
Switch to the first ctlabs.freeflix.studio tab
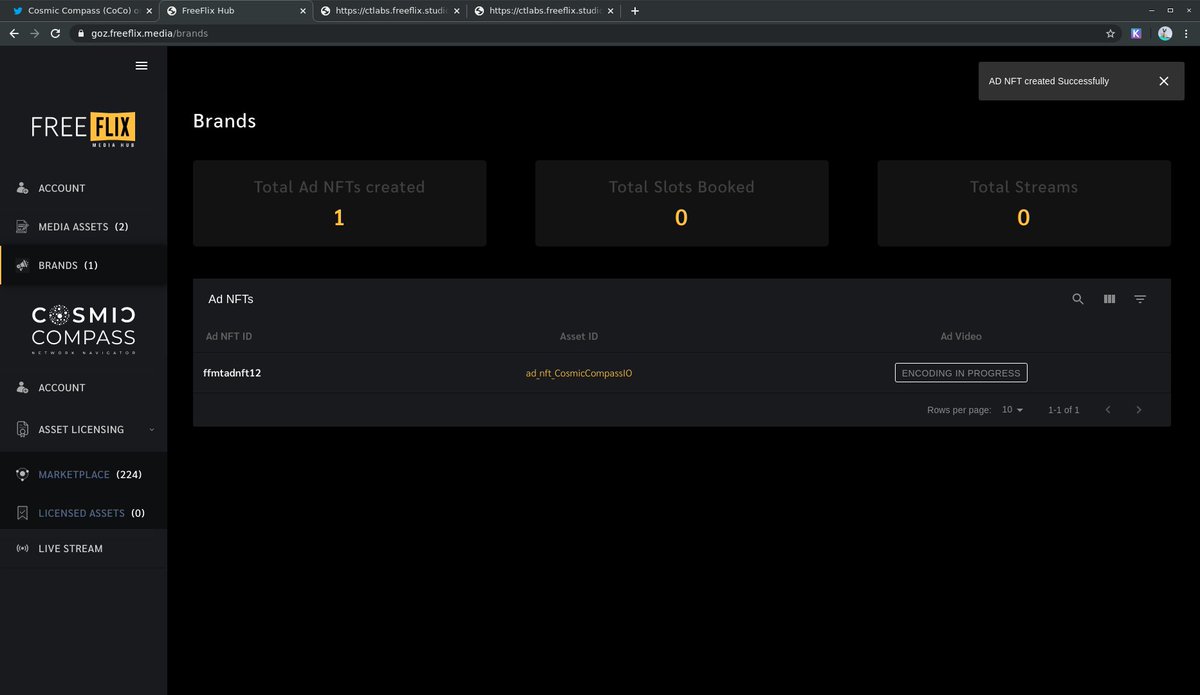click(x=389, y=11)
